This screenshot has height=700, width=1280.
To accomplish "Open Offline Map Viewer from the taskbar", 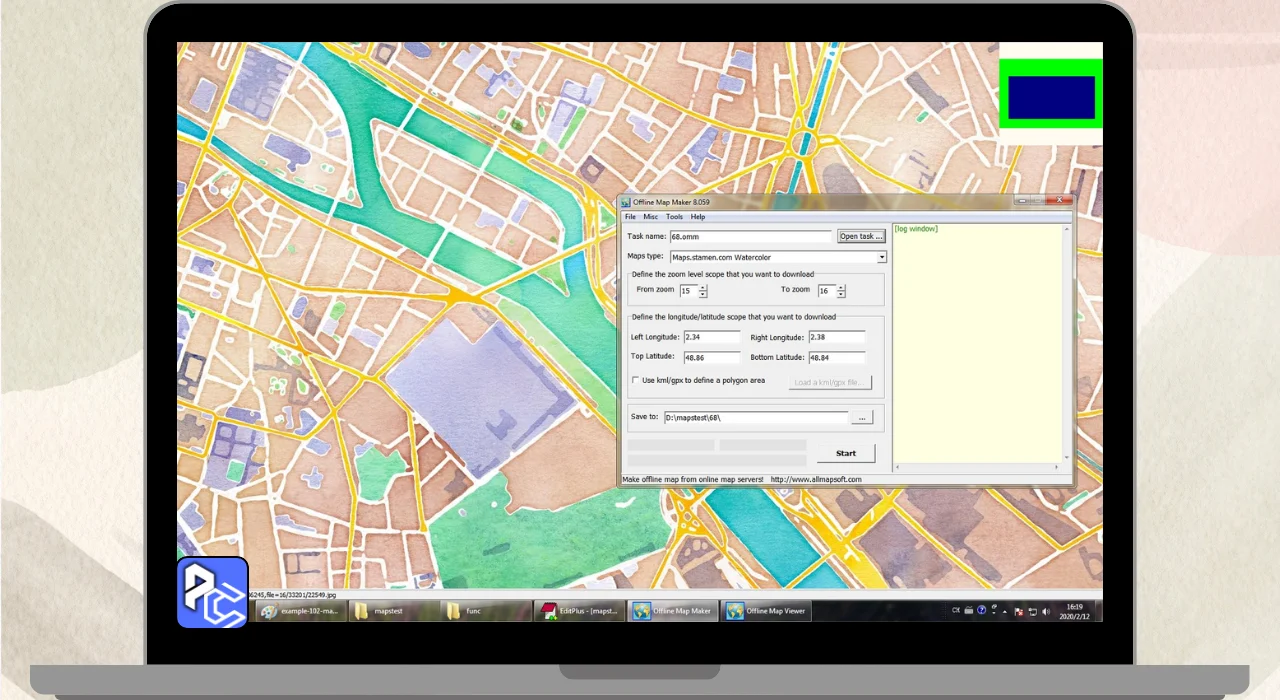I will pos(766,611).
